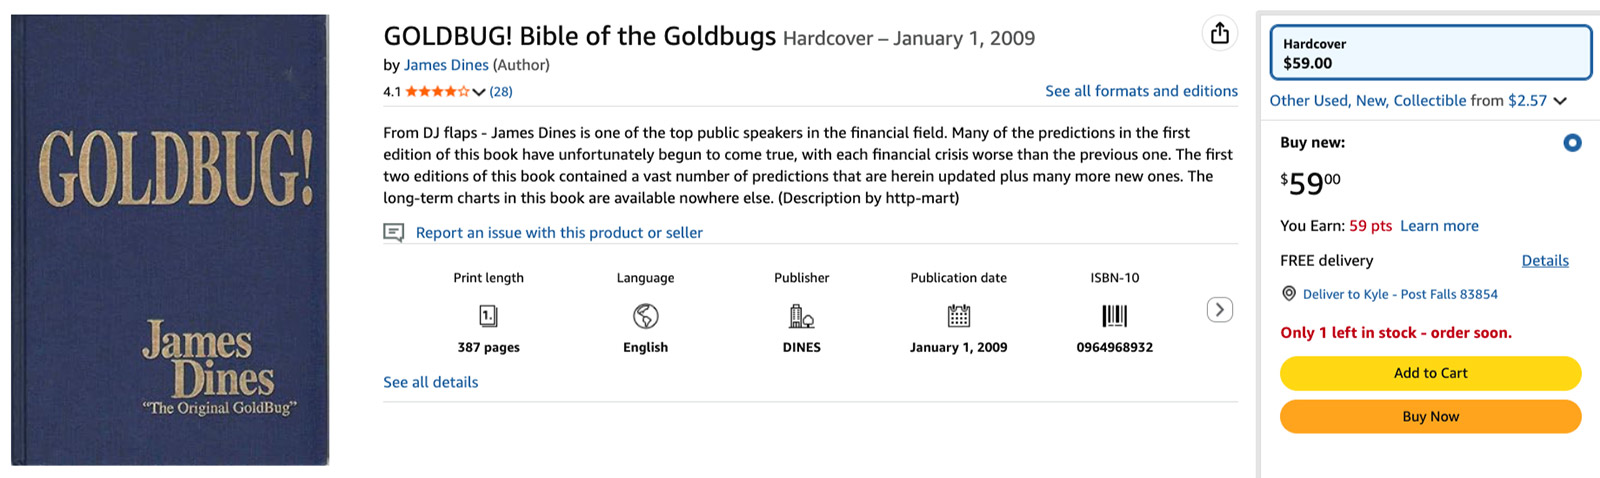Viewport: 1600px width, 478px height.
Task: Click the report issue speech bubble icon
Action: click(x=394, y=233)
